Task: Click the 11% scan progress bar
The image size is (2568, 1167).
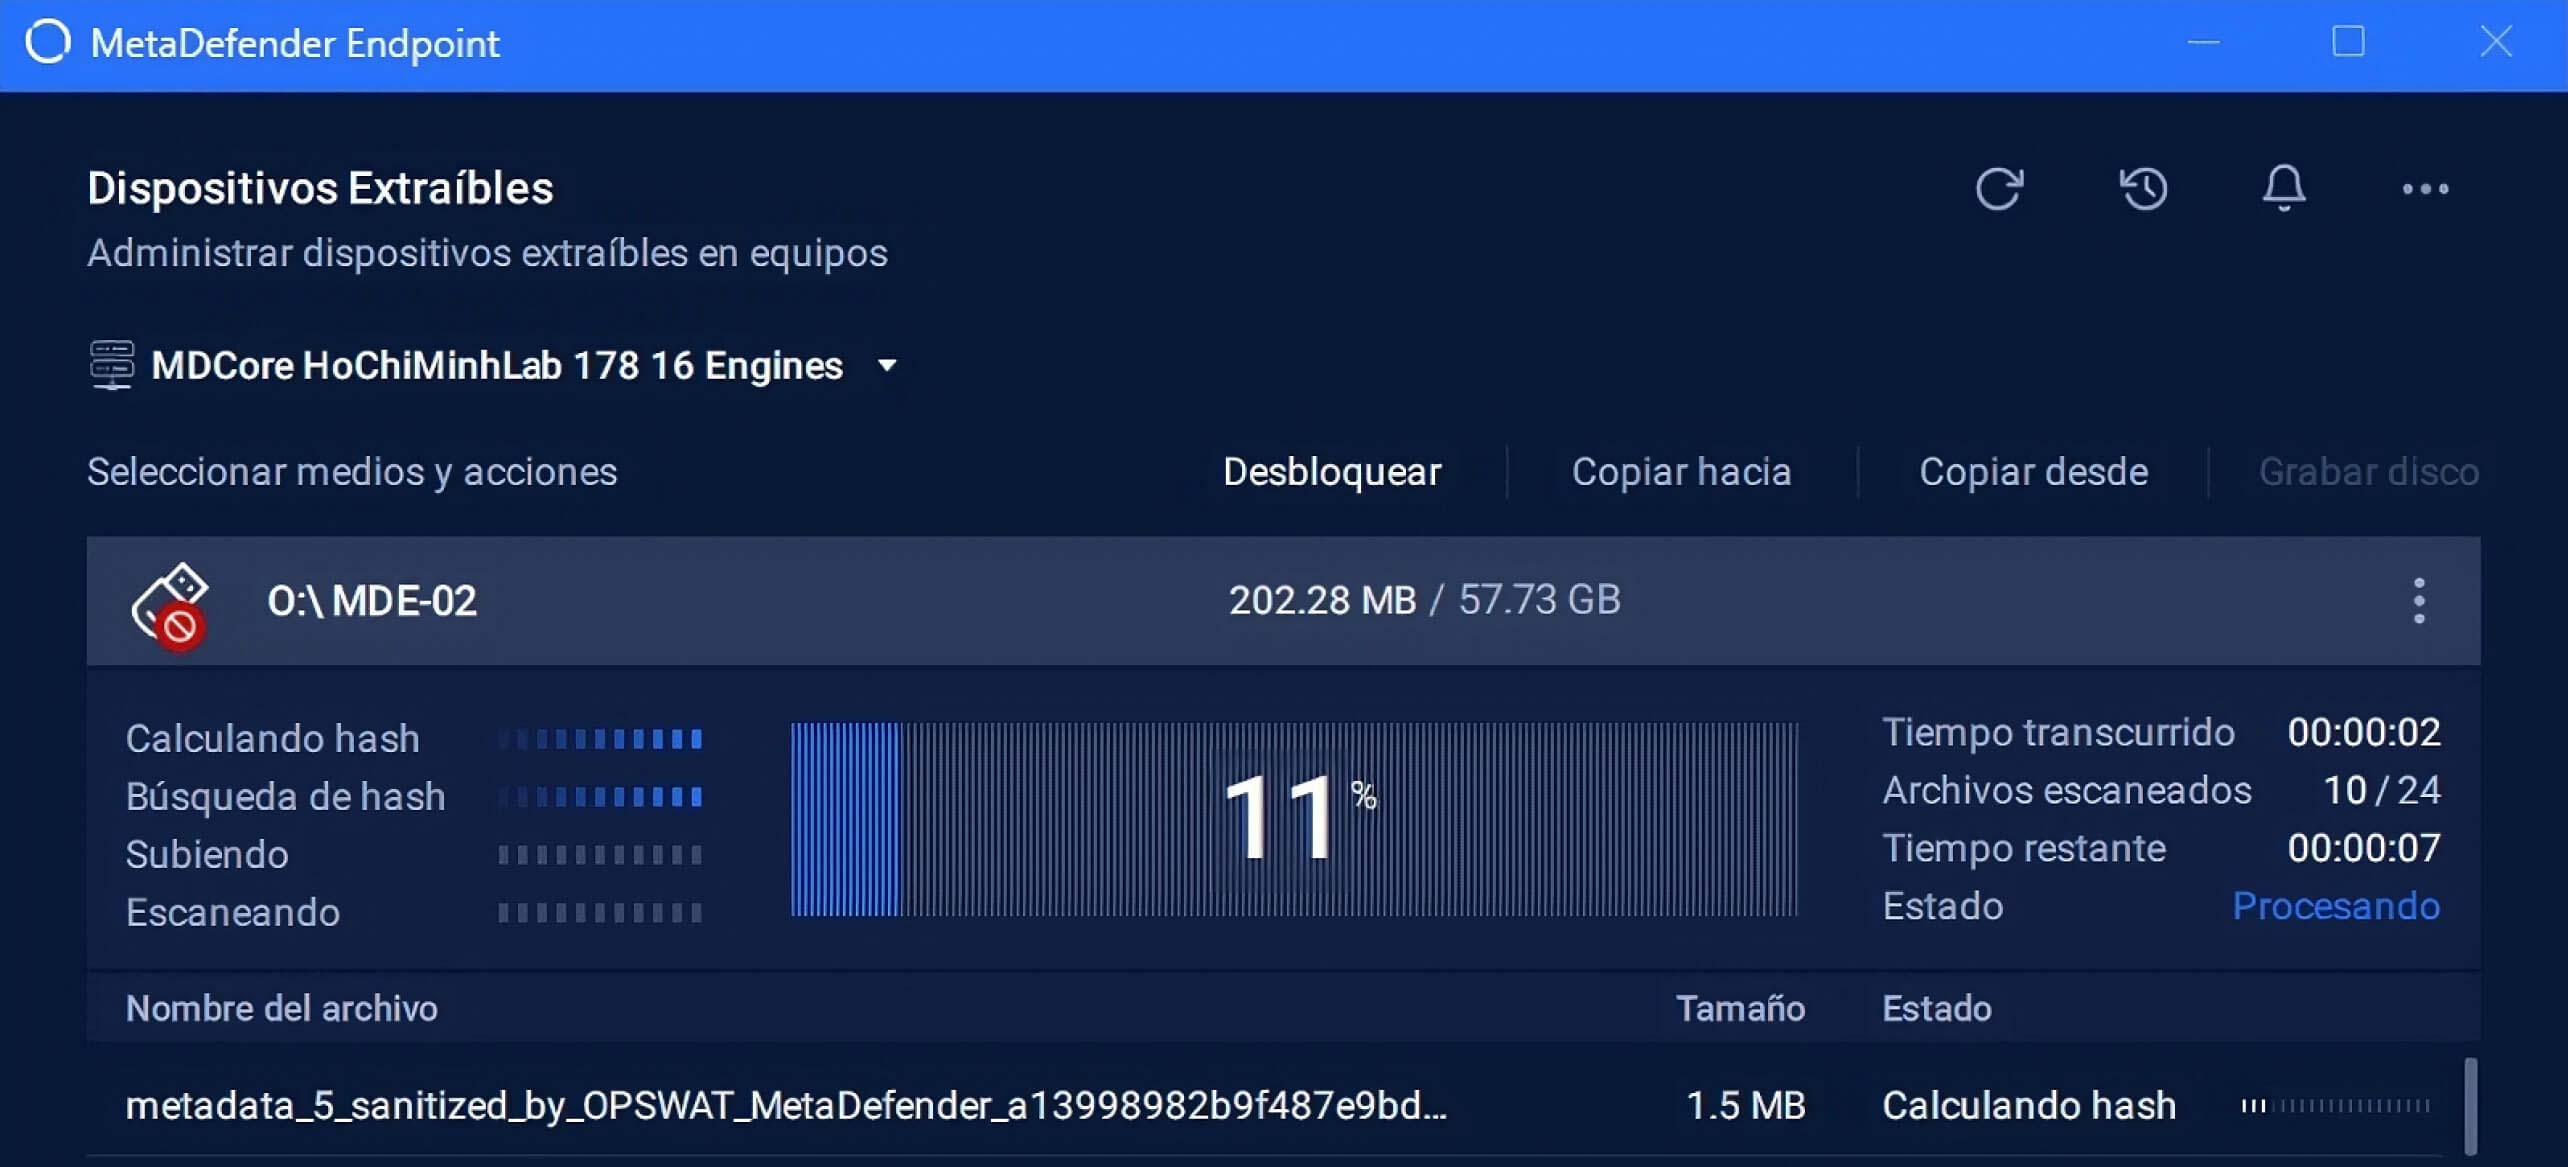Action: (x=1294, y=819)
